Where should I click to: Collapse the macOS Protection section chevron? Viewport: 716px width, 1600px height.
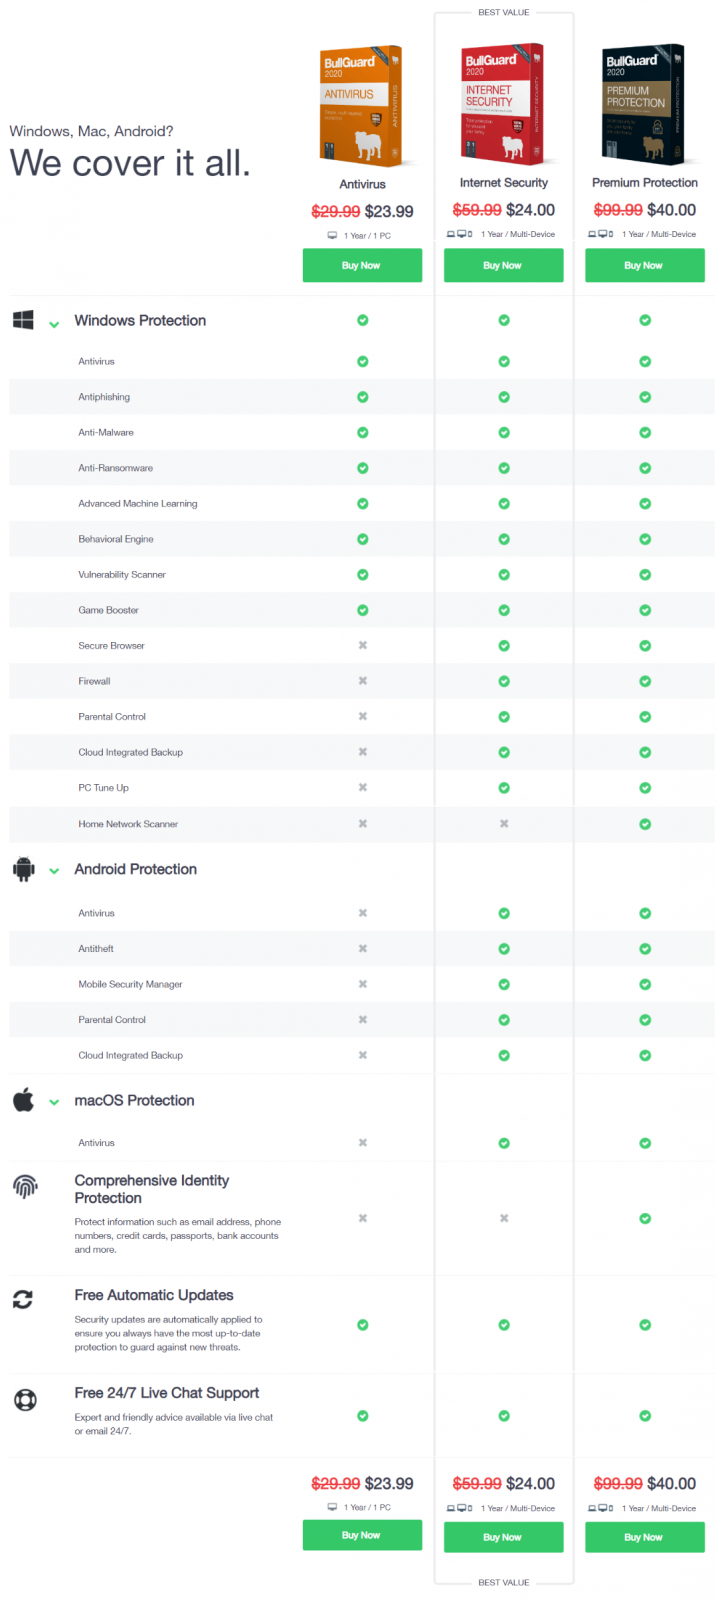(x=54, y=1102)
